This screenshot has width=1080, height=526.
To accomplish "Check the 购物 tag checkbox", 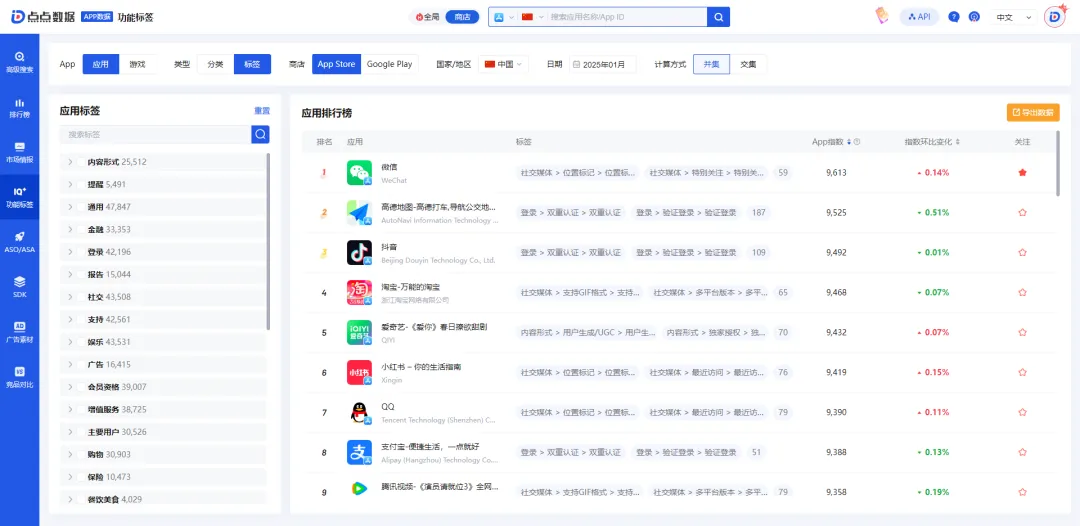I will tap(81, 454).
